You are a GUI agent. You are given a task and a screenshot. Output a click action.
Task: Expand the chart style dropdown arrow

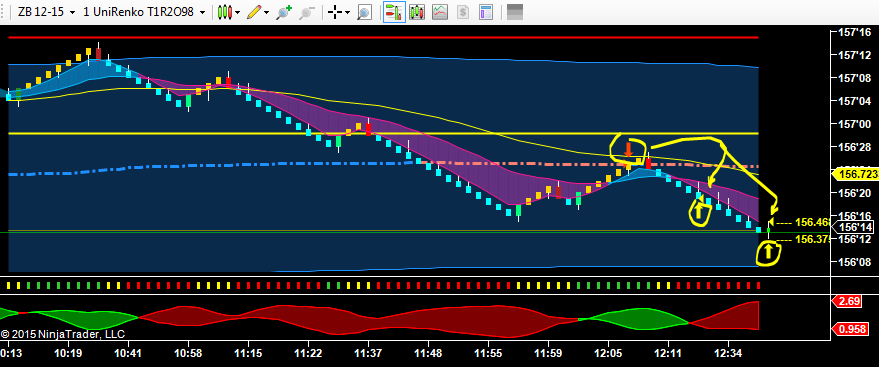coord(238,12)
